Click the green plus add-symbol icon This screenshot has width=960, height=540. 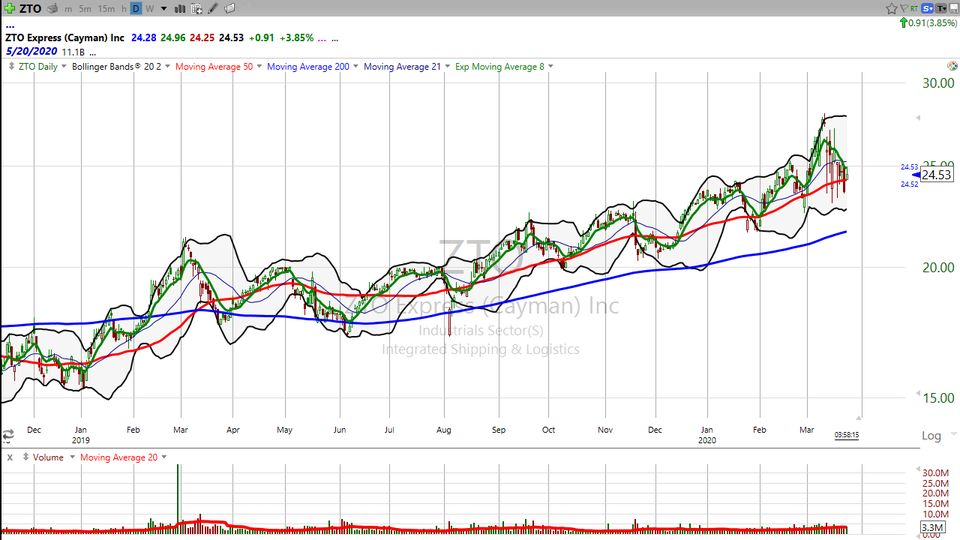coord(9,9)
